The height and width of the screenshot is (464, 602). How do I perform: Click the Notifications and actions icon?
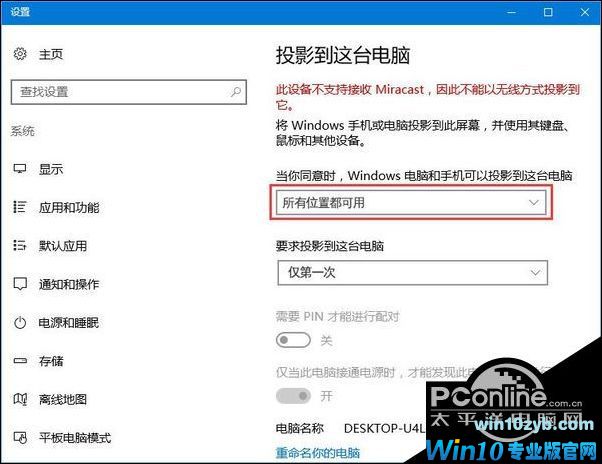[x=20, y=284]
